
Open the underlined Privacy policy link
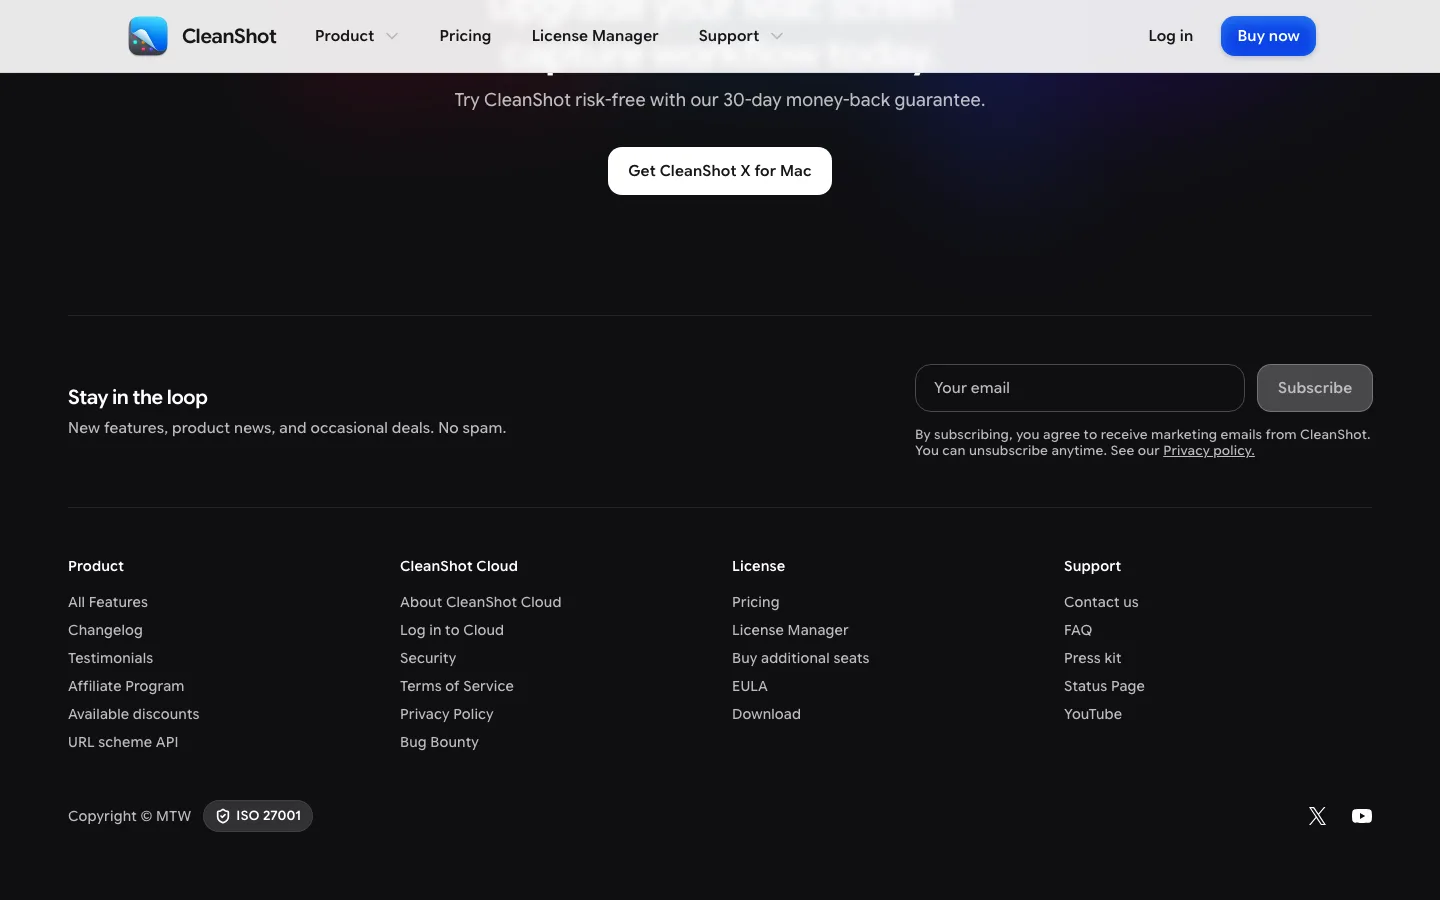1209,451
